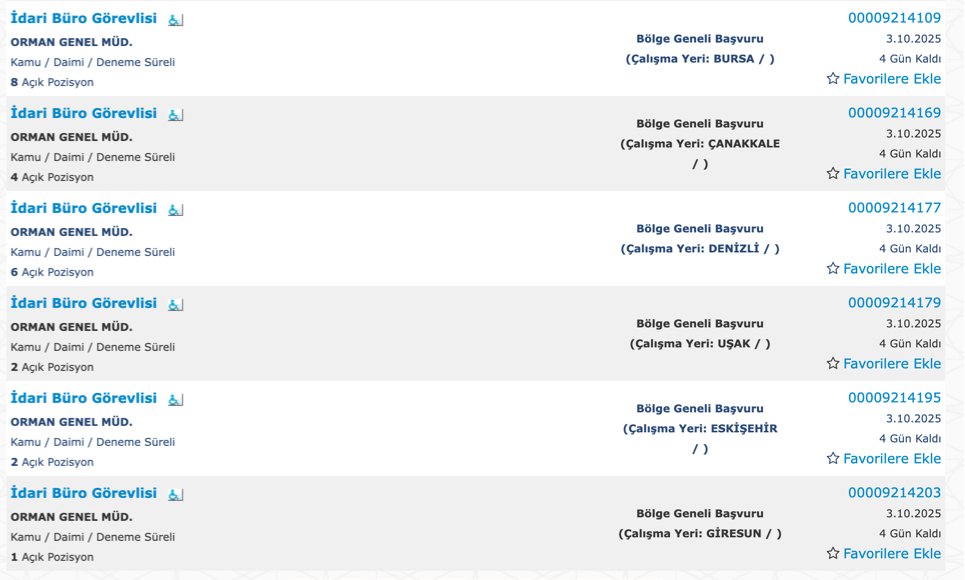The height and width of the screenshot is (580, 965).
Task: Open job posting number 00009214109
Action: 894,18
